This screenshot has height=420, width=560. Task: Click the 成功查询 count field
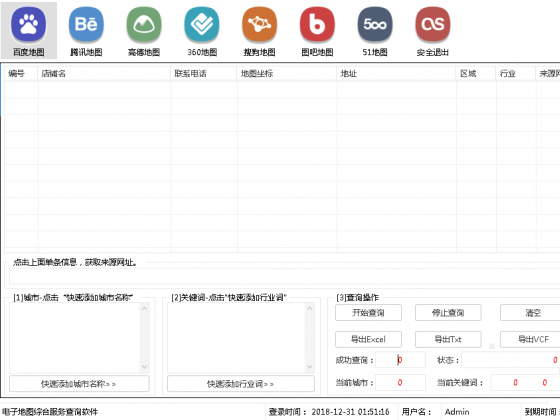pos(400,360)
